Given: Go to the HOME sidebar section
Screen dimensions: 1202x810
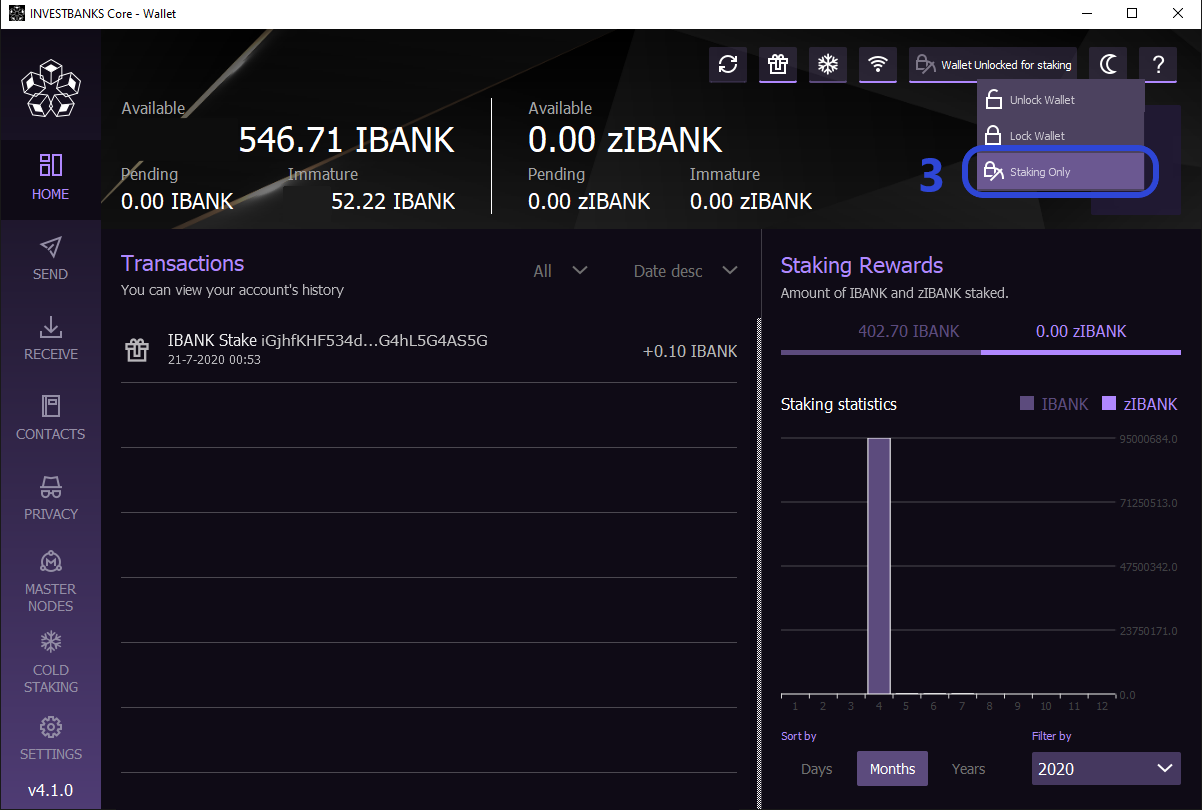Looking at the screenshot, I should 51,178.
